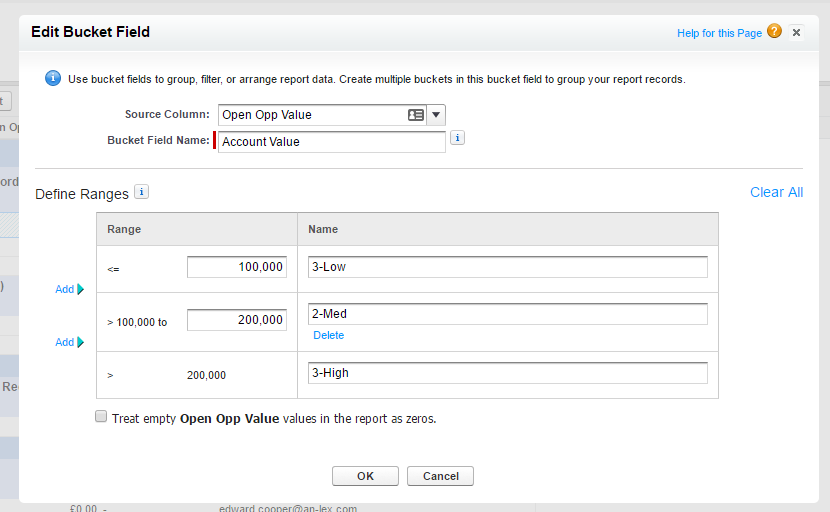This screenshot has height=512, width=830.
Task: Click Add below the second range row
Action: point(69,342)
